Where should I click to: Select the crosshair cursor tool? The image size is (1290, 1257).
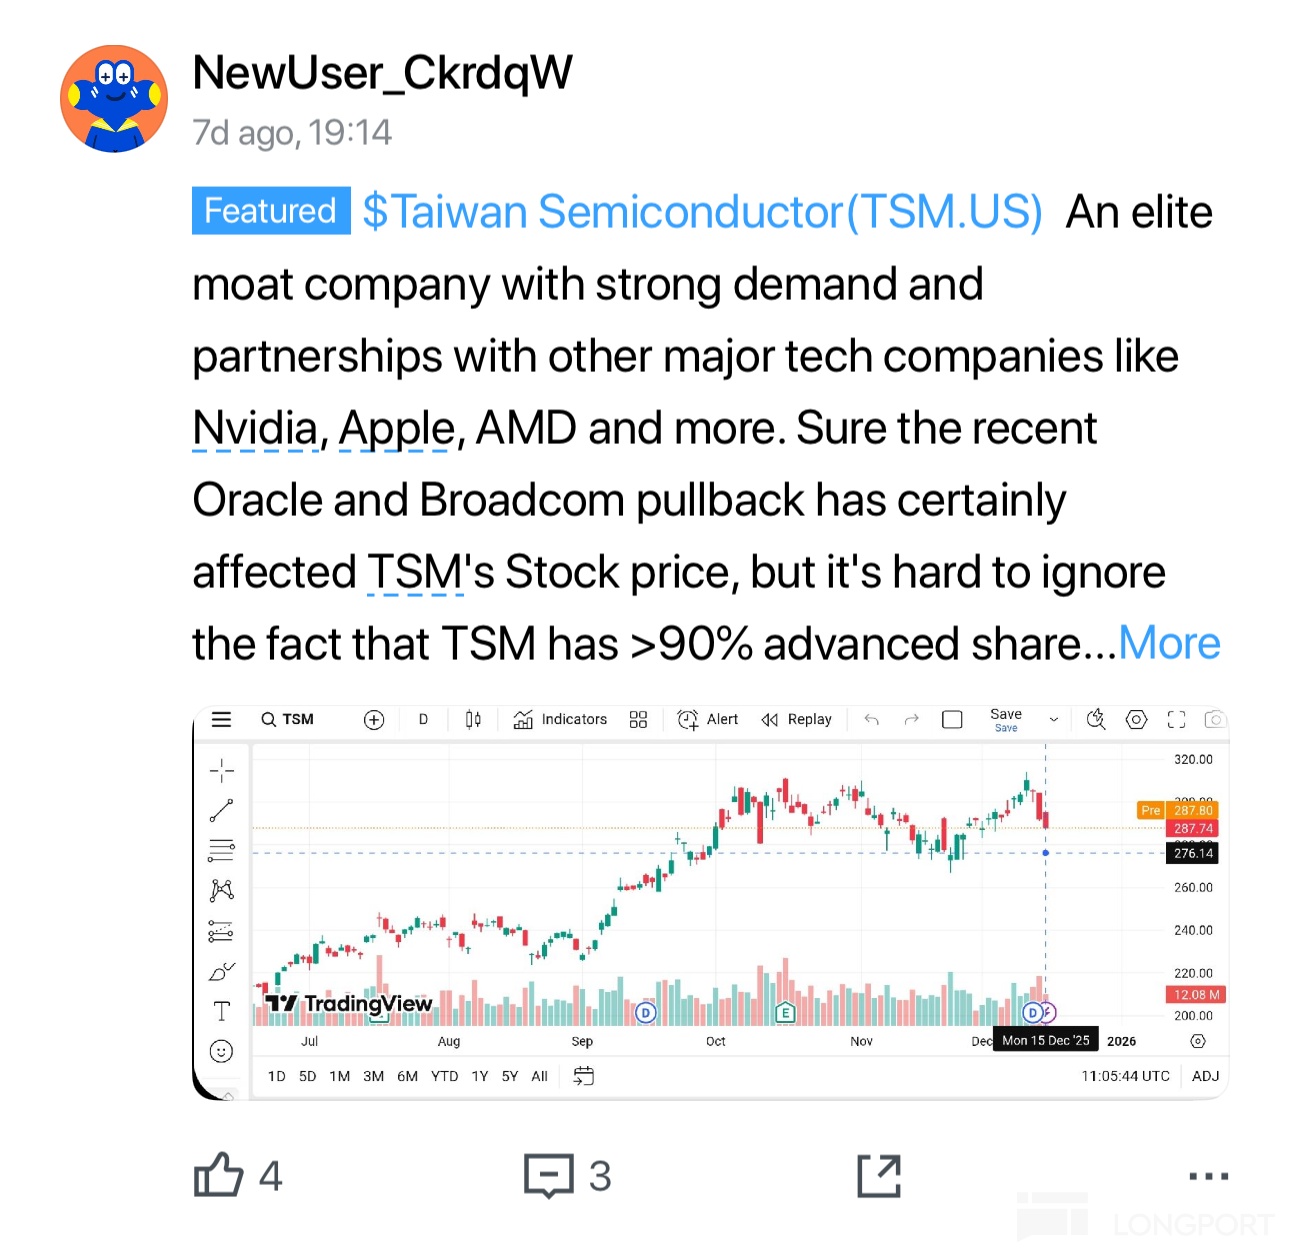pos(221,770)
